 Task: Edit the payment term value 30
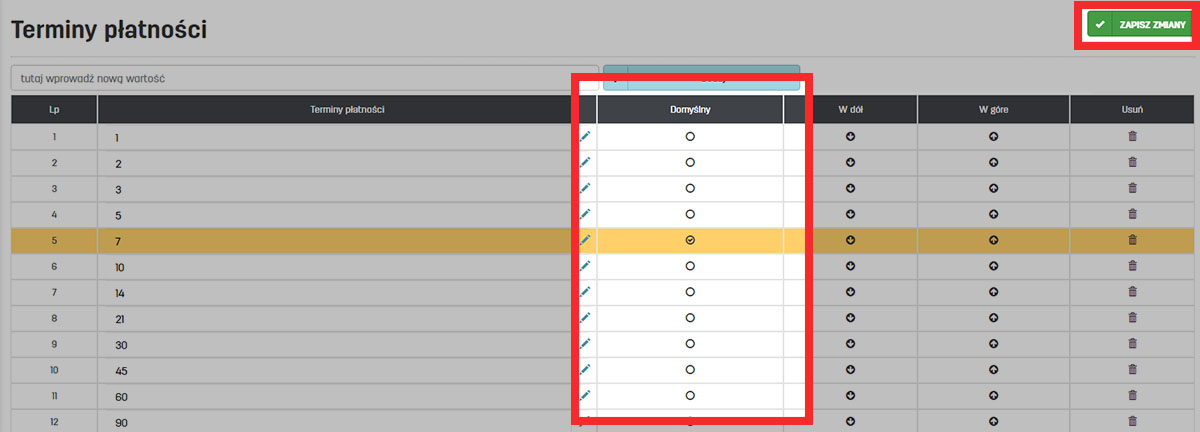click(585, 344)
